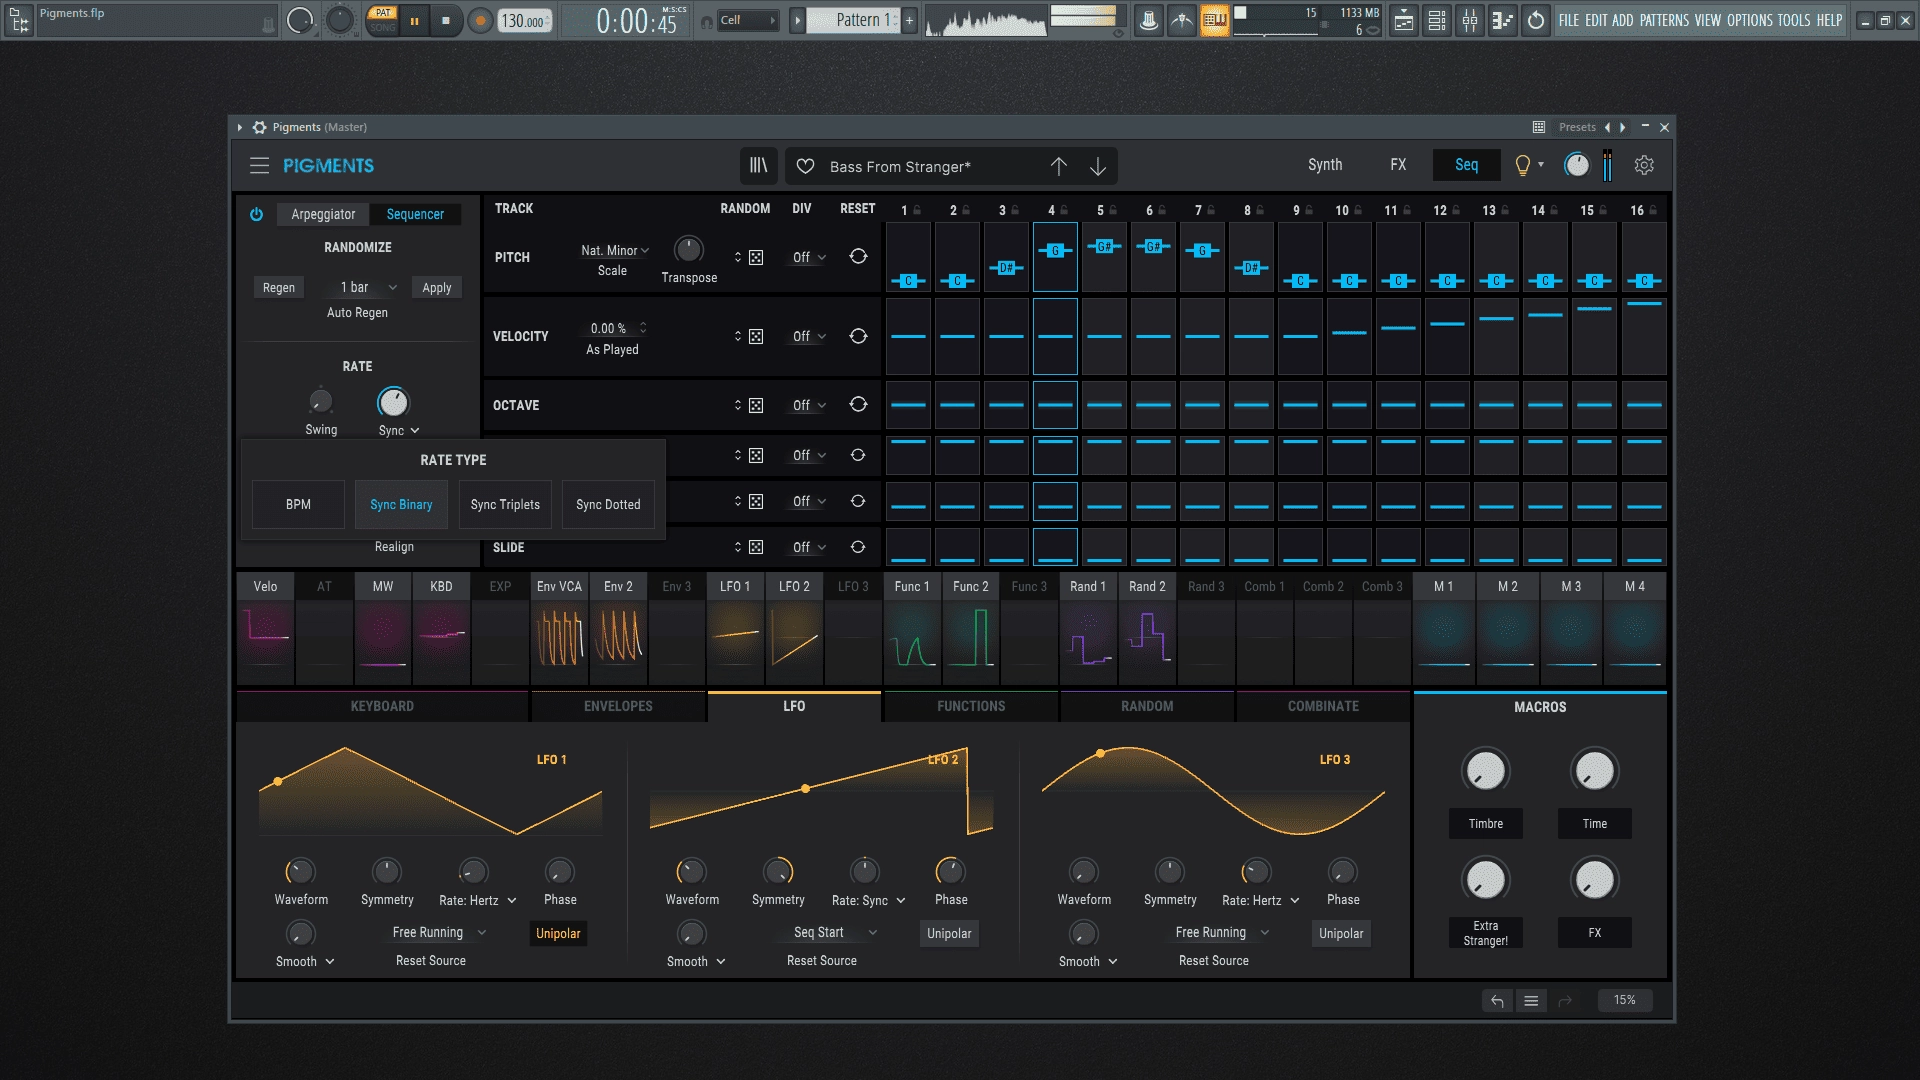The height and width of the screenshot is (1080, 1920).
Task: Open the FL Studio playlist icon
Action: pos(1404,20)
